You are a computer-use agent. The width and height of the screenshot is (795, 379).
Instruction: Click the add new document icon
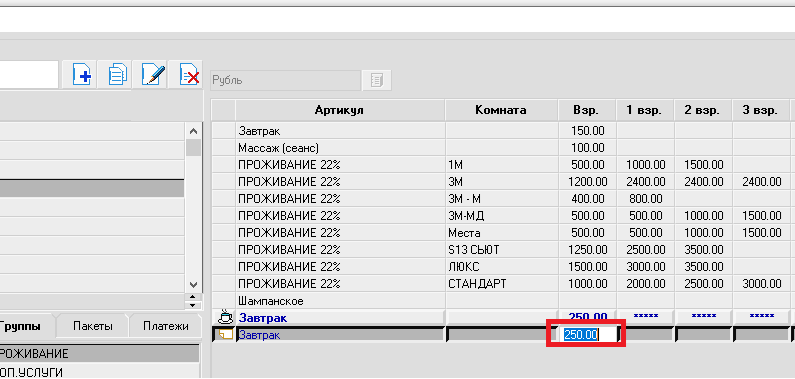[81, 75]
